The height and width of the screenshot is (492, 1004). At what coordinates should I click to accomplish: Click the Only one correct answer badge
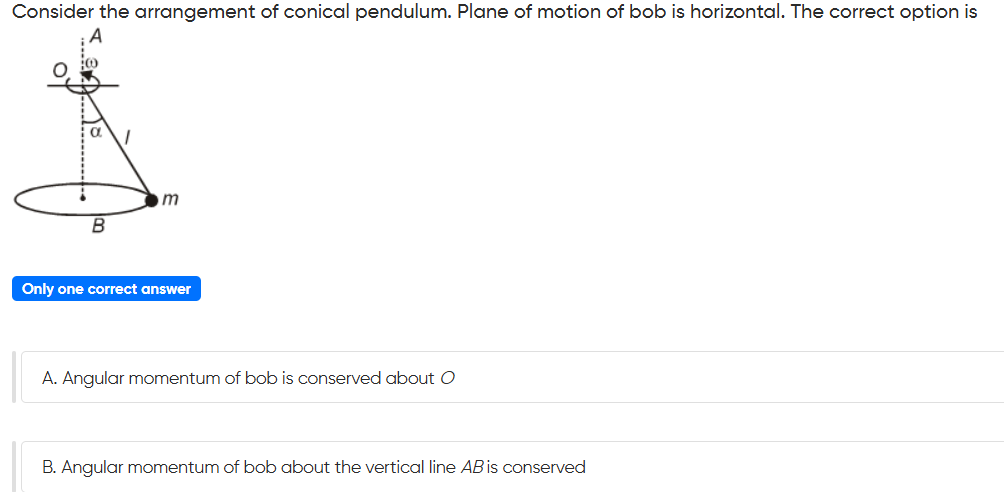point(106,289)
